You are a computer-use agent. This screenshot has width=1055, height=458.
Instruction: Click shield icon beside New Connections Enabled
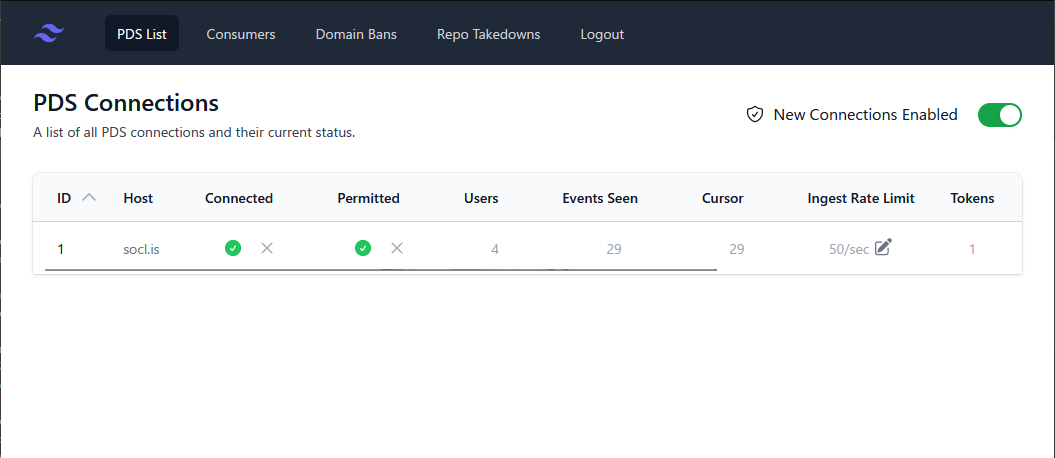point(755,115)
